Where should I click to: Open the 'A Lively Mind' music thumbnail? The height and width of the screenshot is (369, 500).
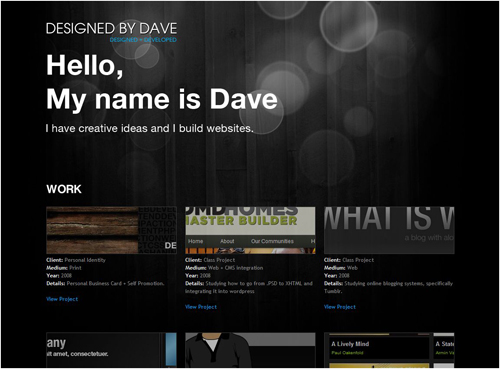click(x=389, y=350)
